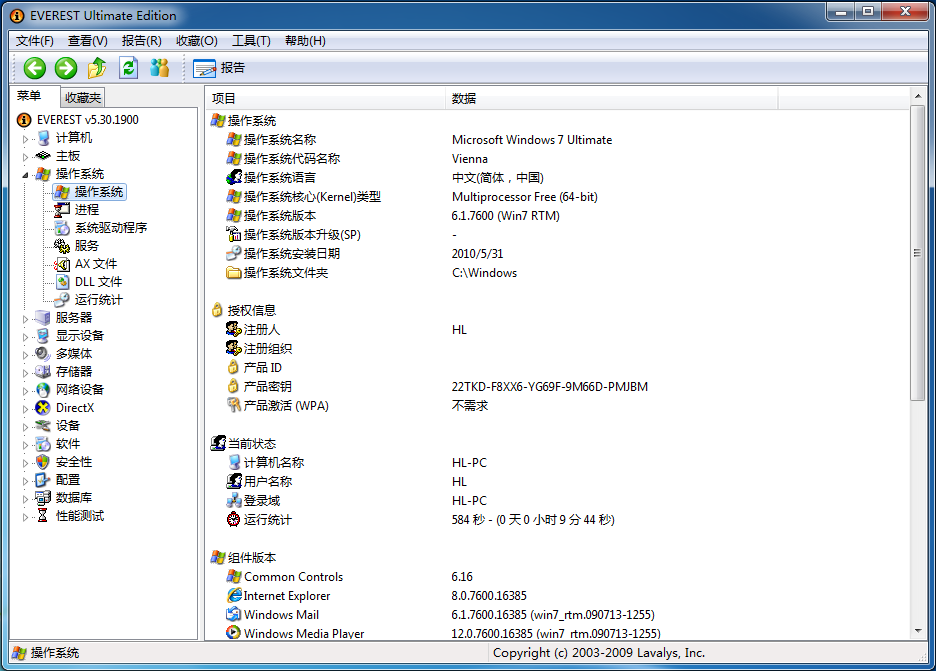Click the green Forward arrow icon
The image size is (936, 671).
pos(66,68)
